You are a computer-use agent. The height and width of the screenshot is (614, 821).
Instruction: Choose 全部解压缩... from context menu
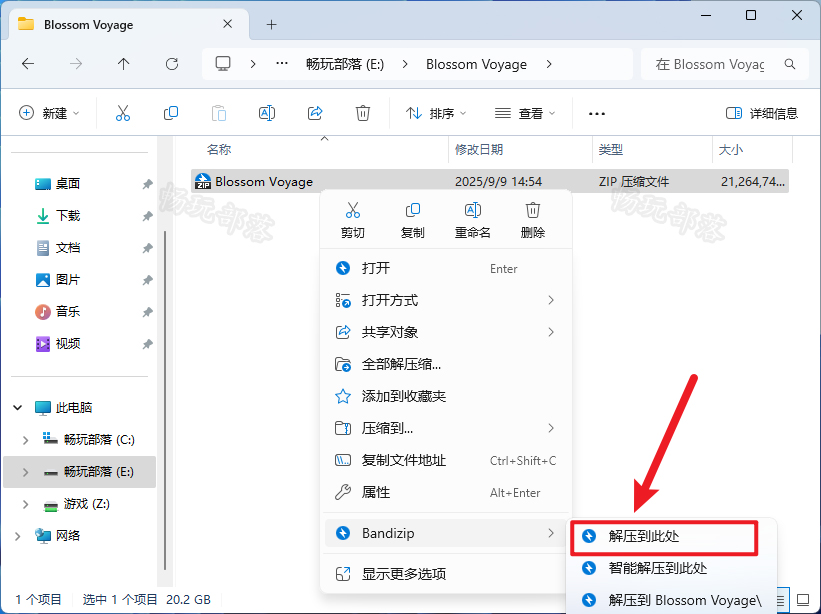[x=446, y=364]
